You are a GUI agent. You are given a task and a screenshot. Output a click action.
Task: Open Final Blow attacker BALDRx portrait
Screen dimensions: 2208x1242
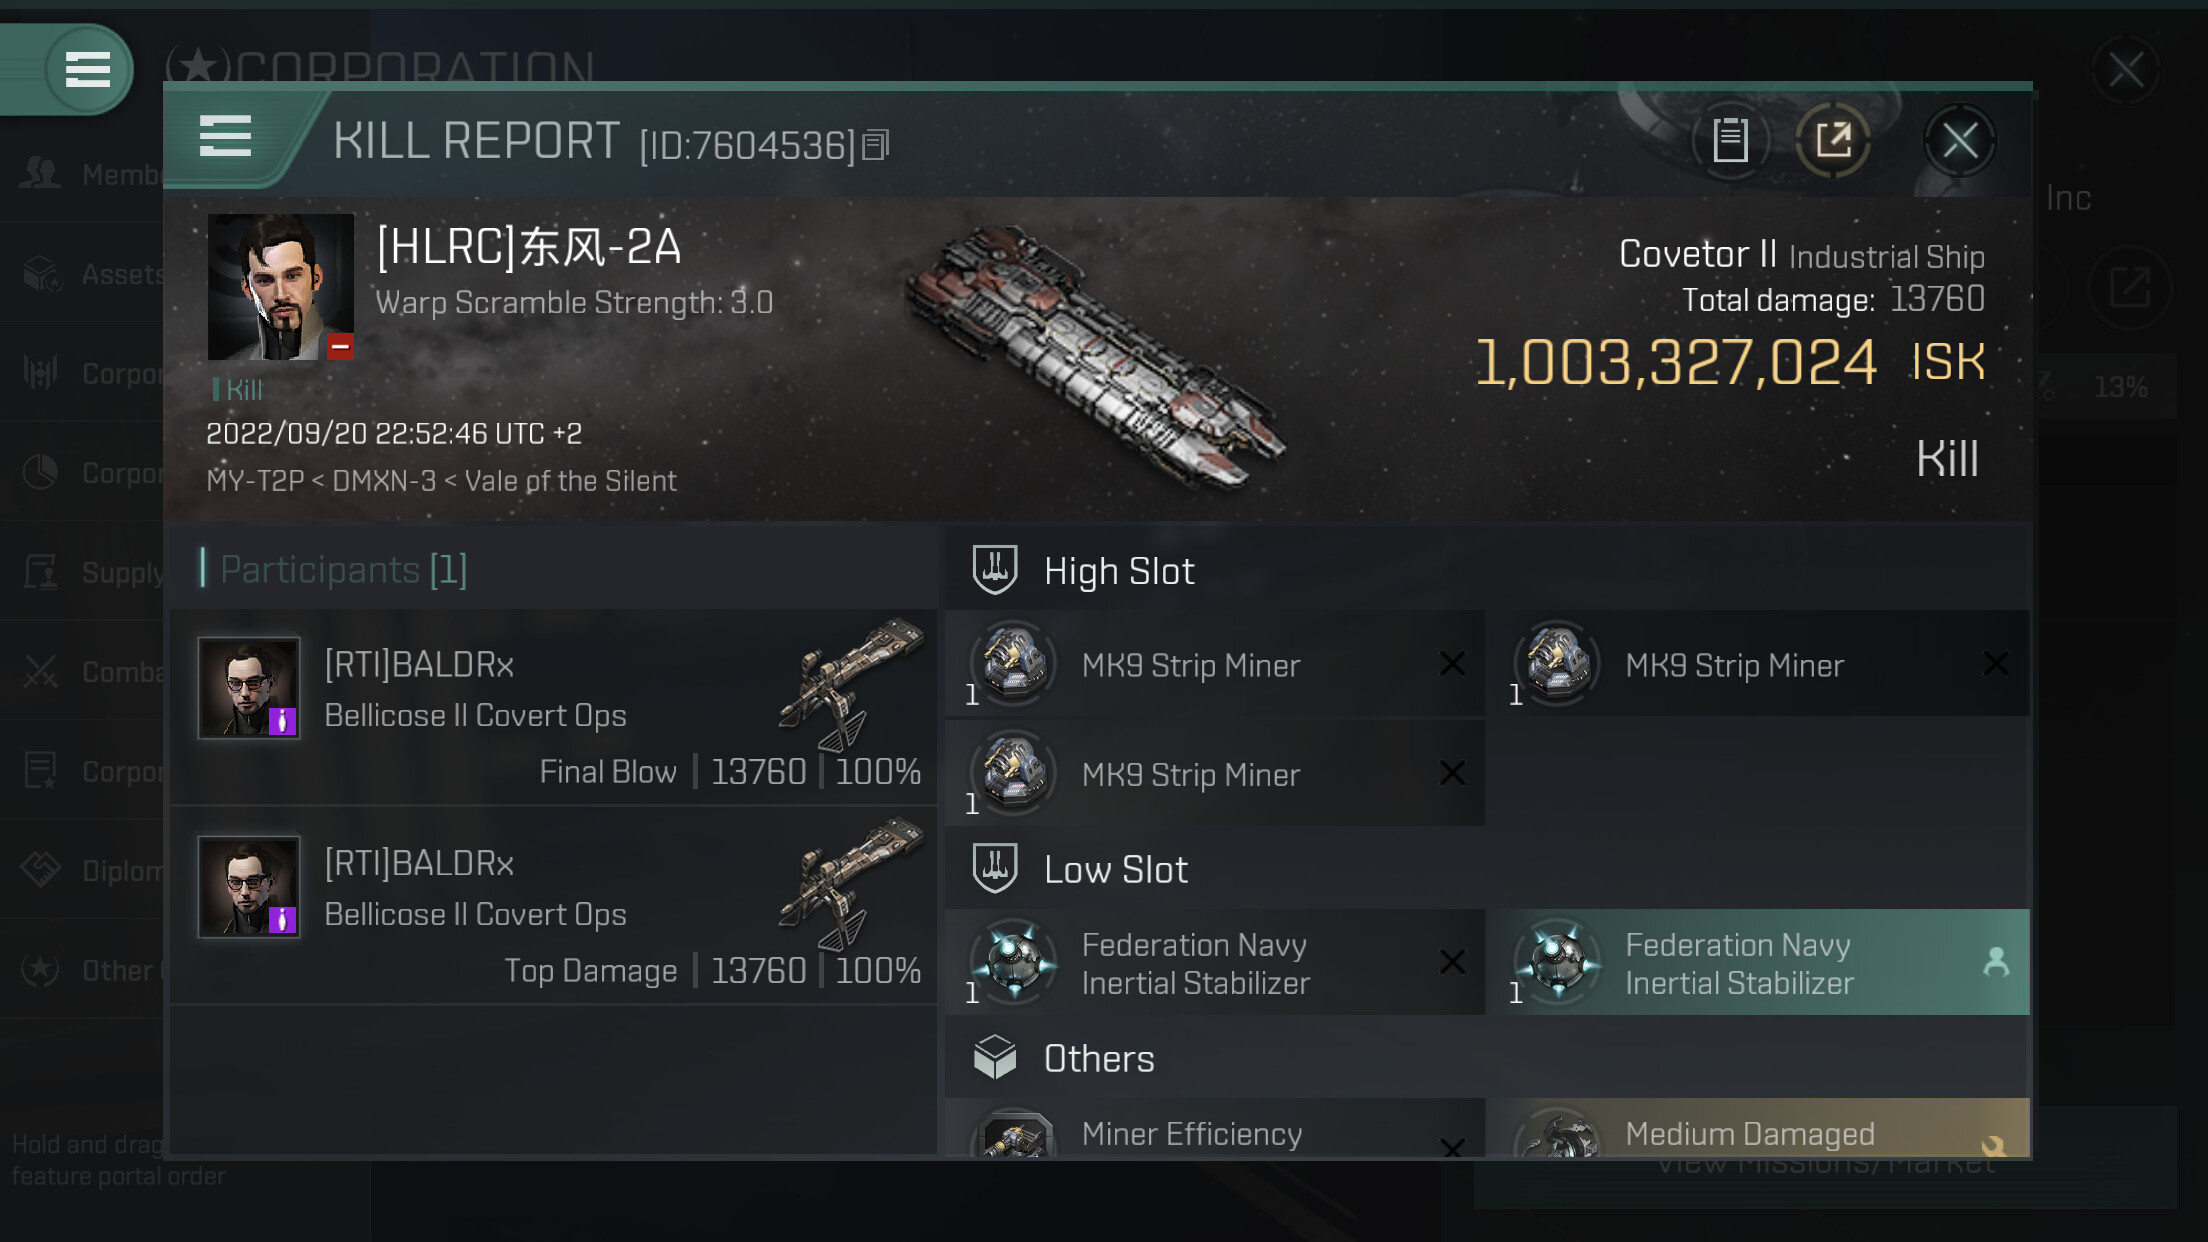coord(249,688)
